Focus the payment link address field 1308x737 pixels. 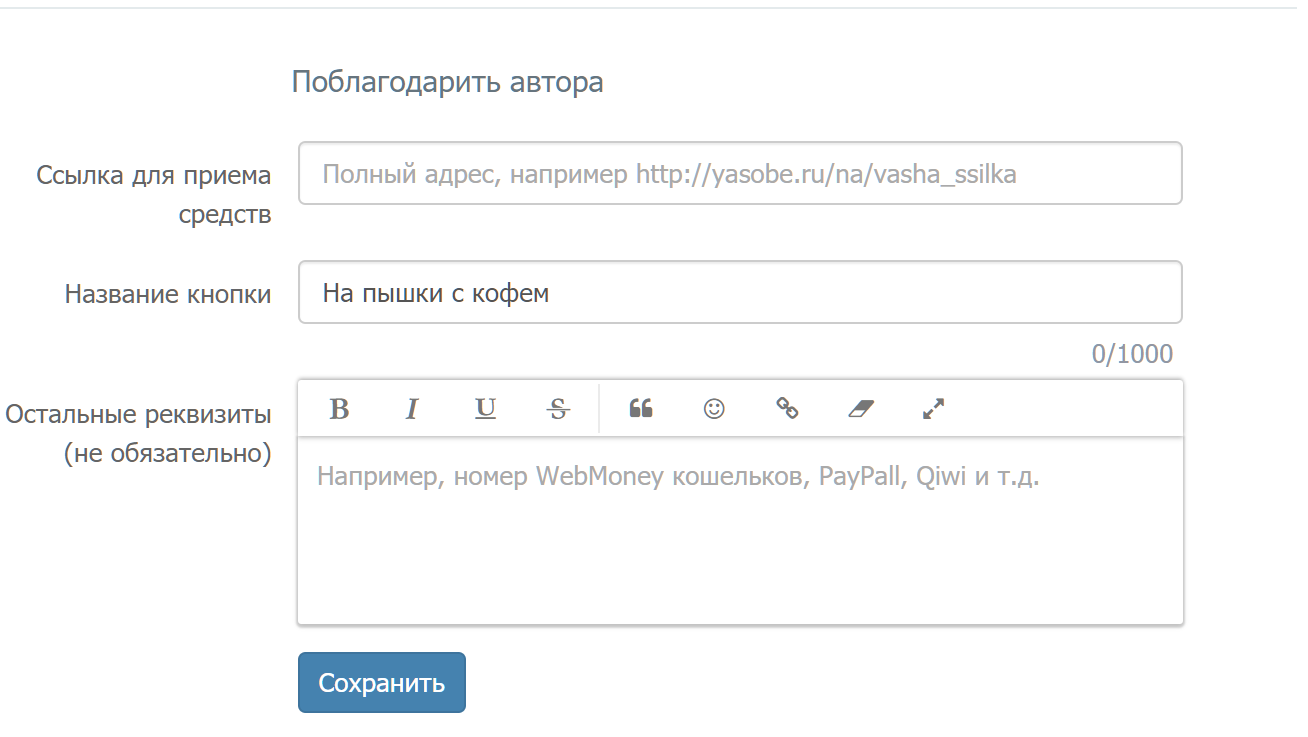pyautogui.click(x=740, y=174)
